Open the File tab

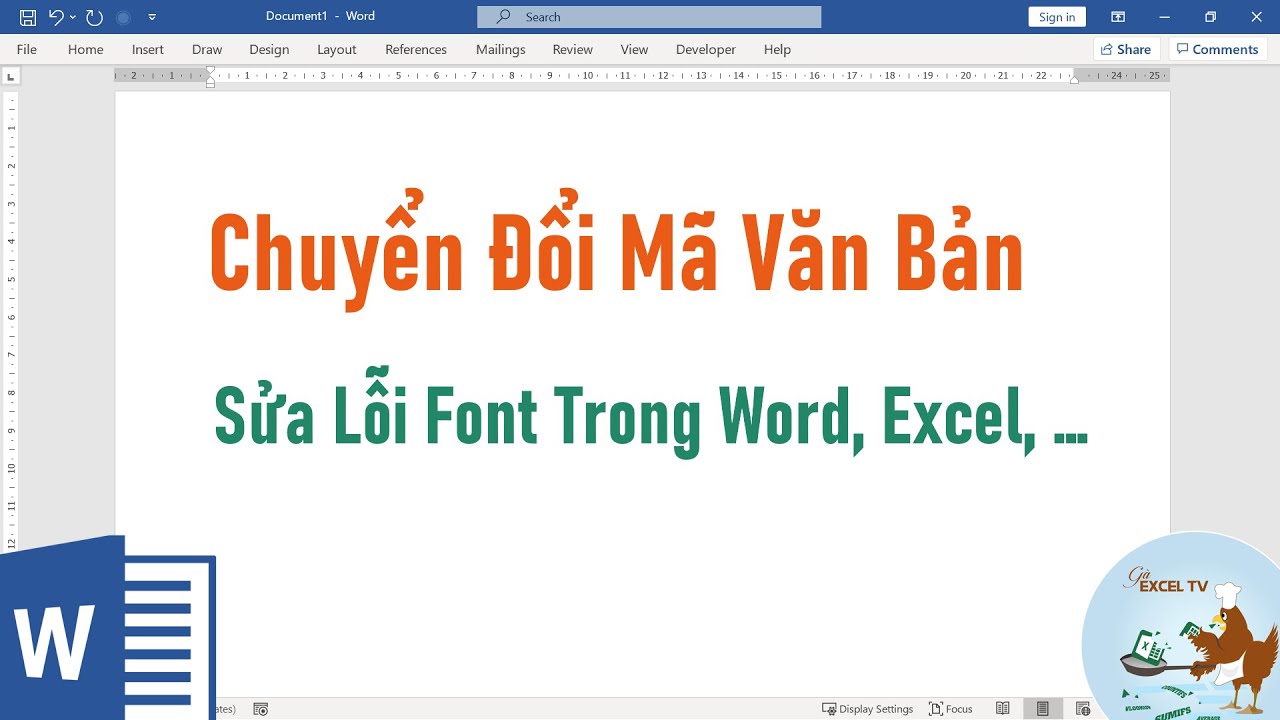(27, 49)
